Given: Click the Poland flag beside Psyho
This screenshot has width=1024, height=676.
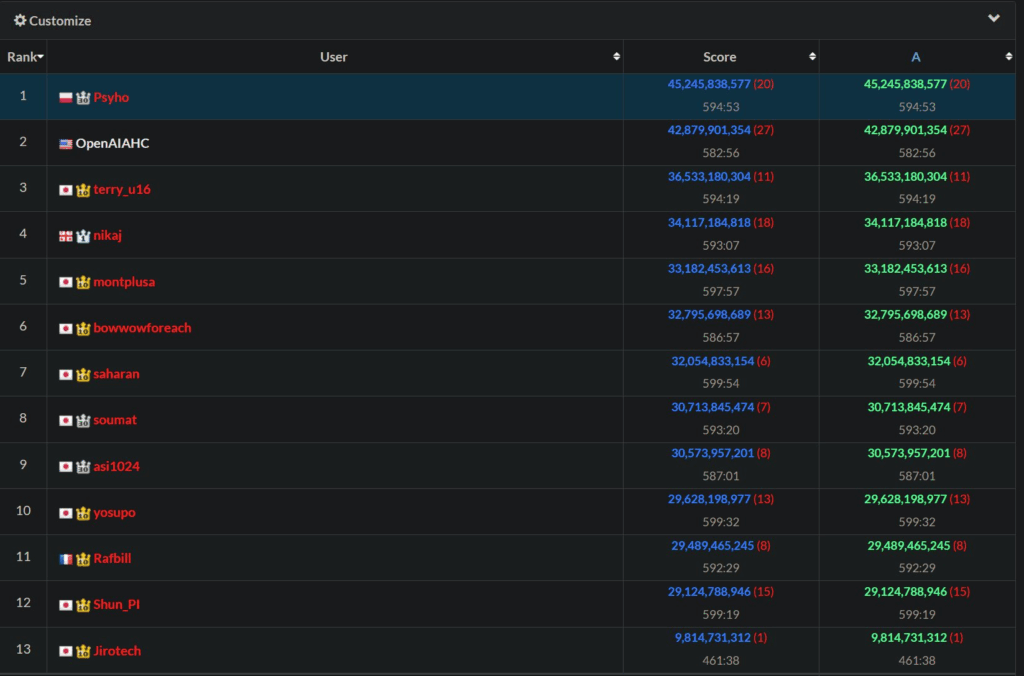Looking at the screenshot, I should [x=66, y=98].
